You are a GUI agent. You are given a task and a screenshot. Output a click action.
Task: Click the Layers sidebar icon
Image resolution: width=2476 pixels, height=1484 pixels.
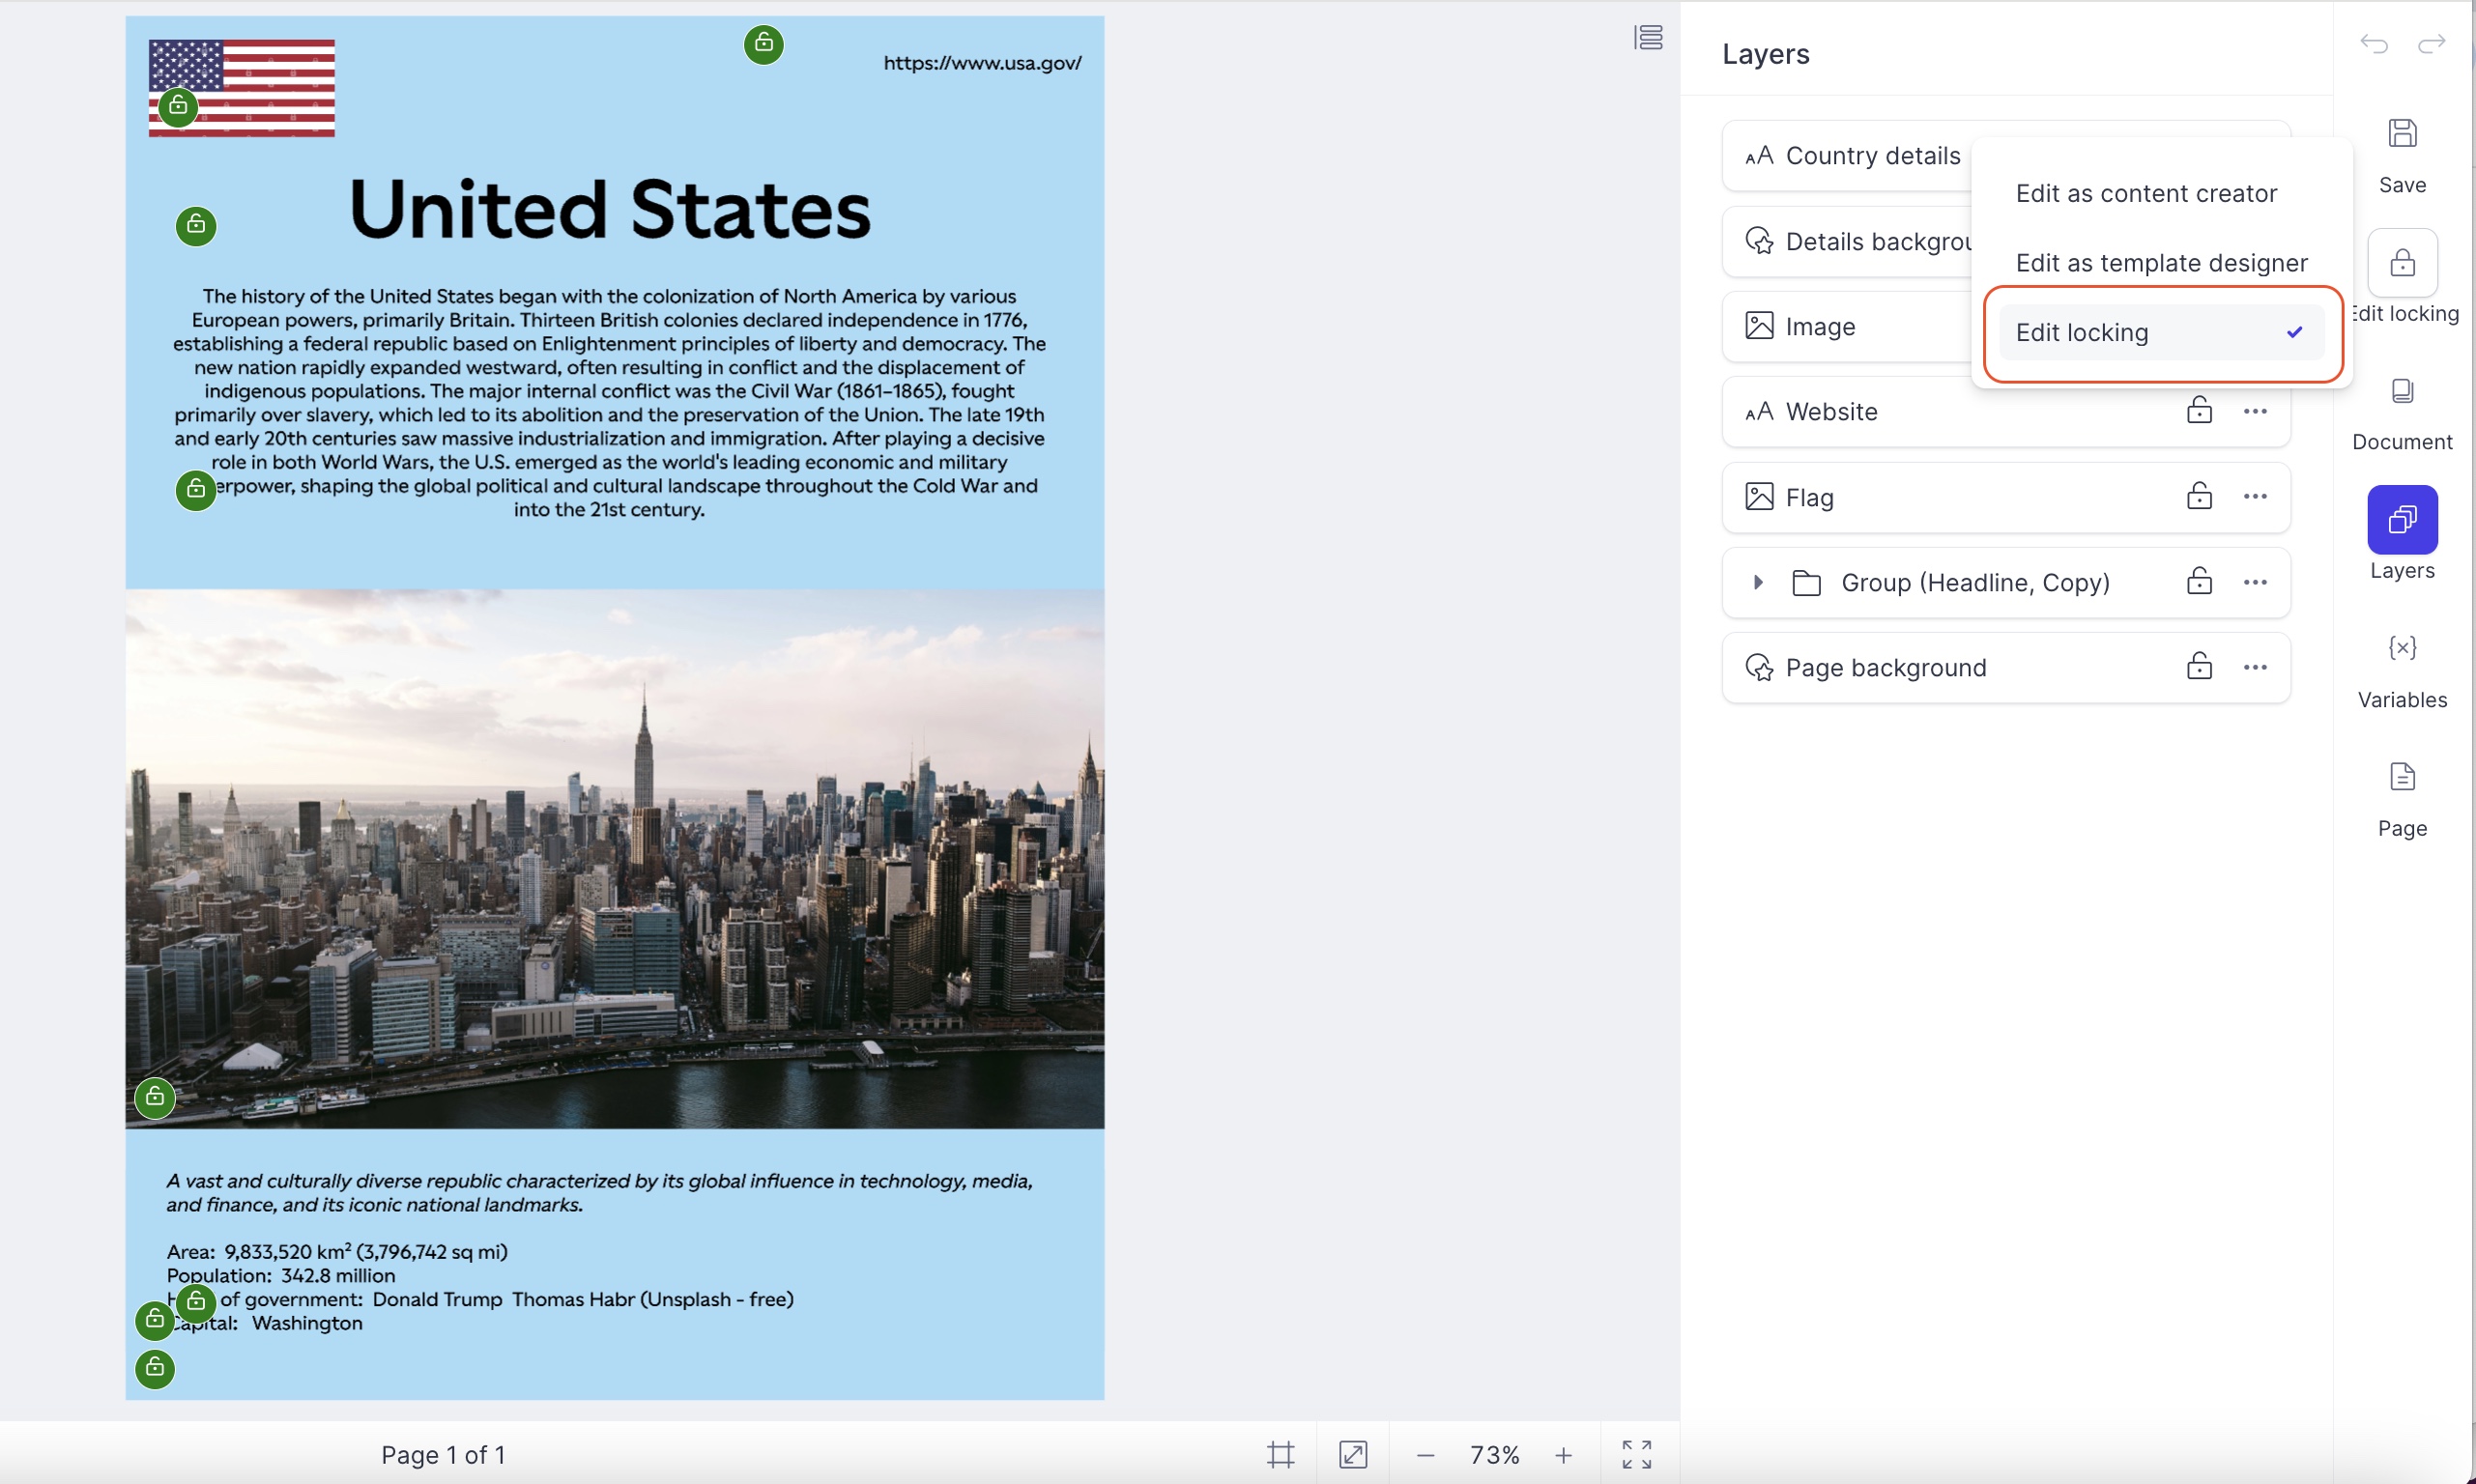[x=2402, y=519]
